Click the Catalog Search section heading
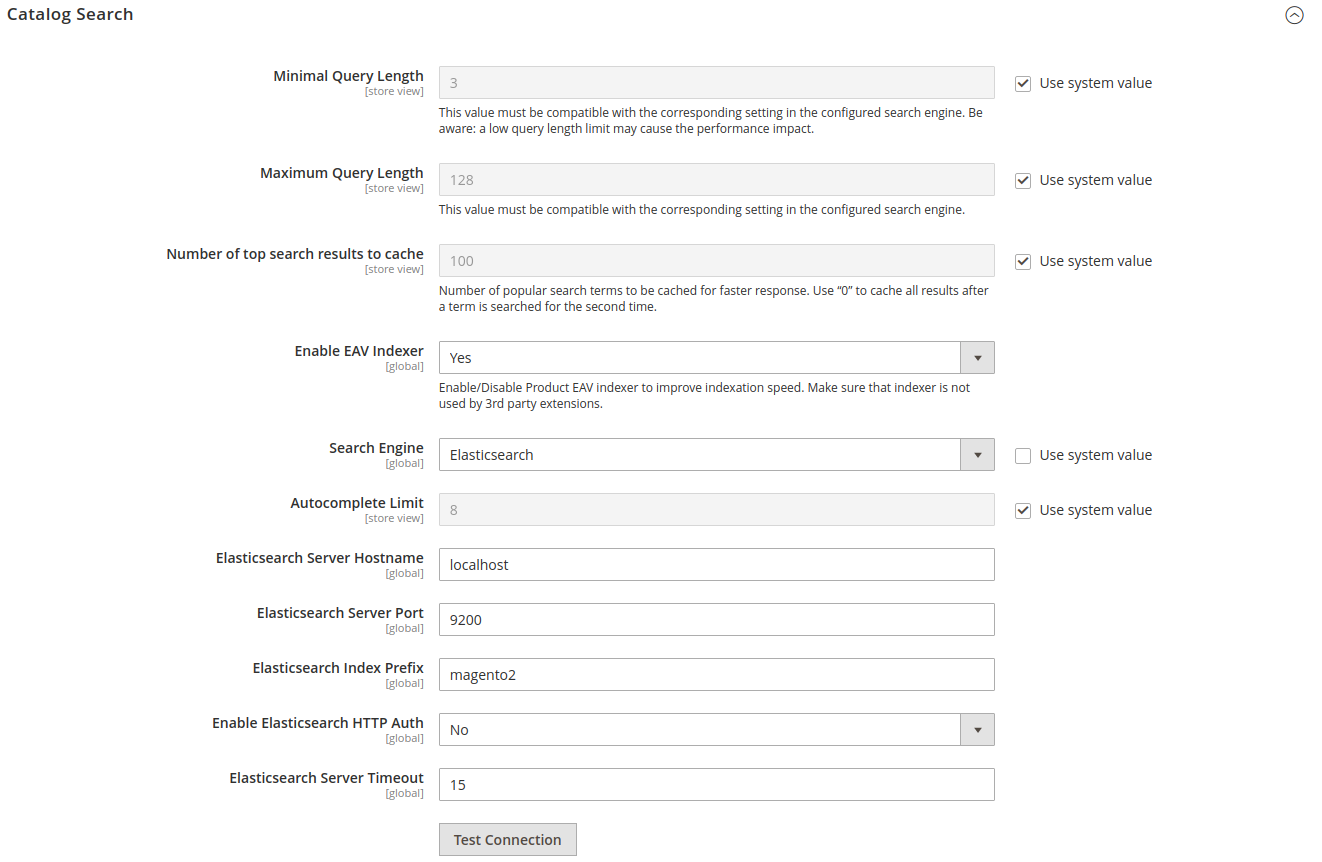The width and height of the screenshot is (1322, 862). [x=70, y=15]
